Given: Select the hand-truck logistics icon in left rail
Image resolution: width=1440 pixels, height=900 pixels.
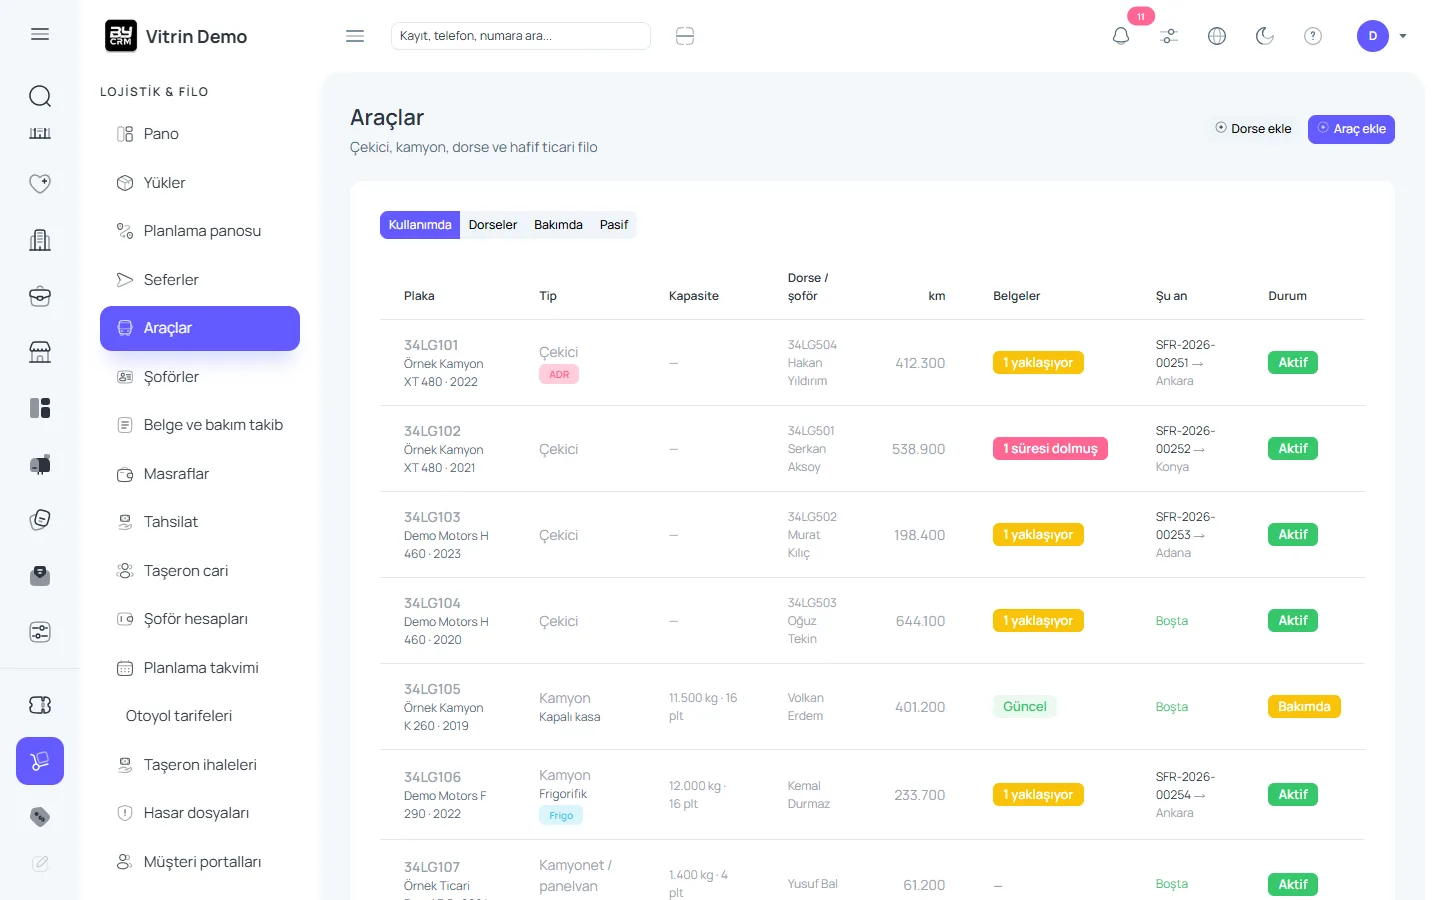Looking at the screenshot, I should [40, 761].
